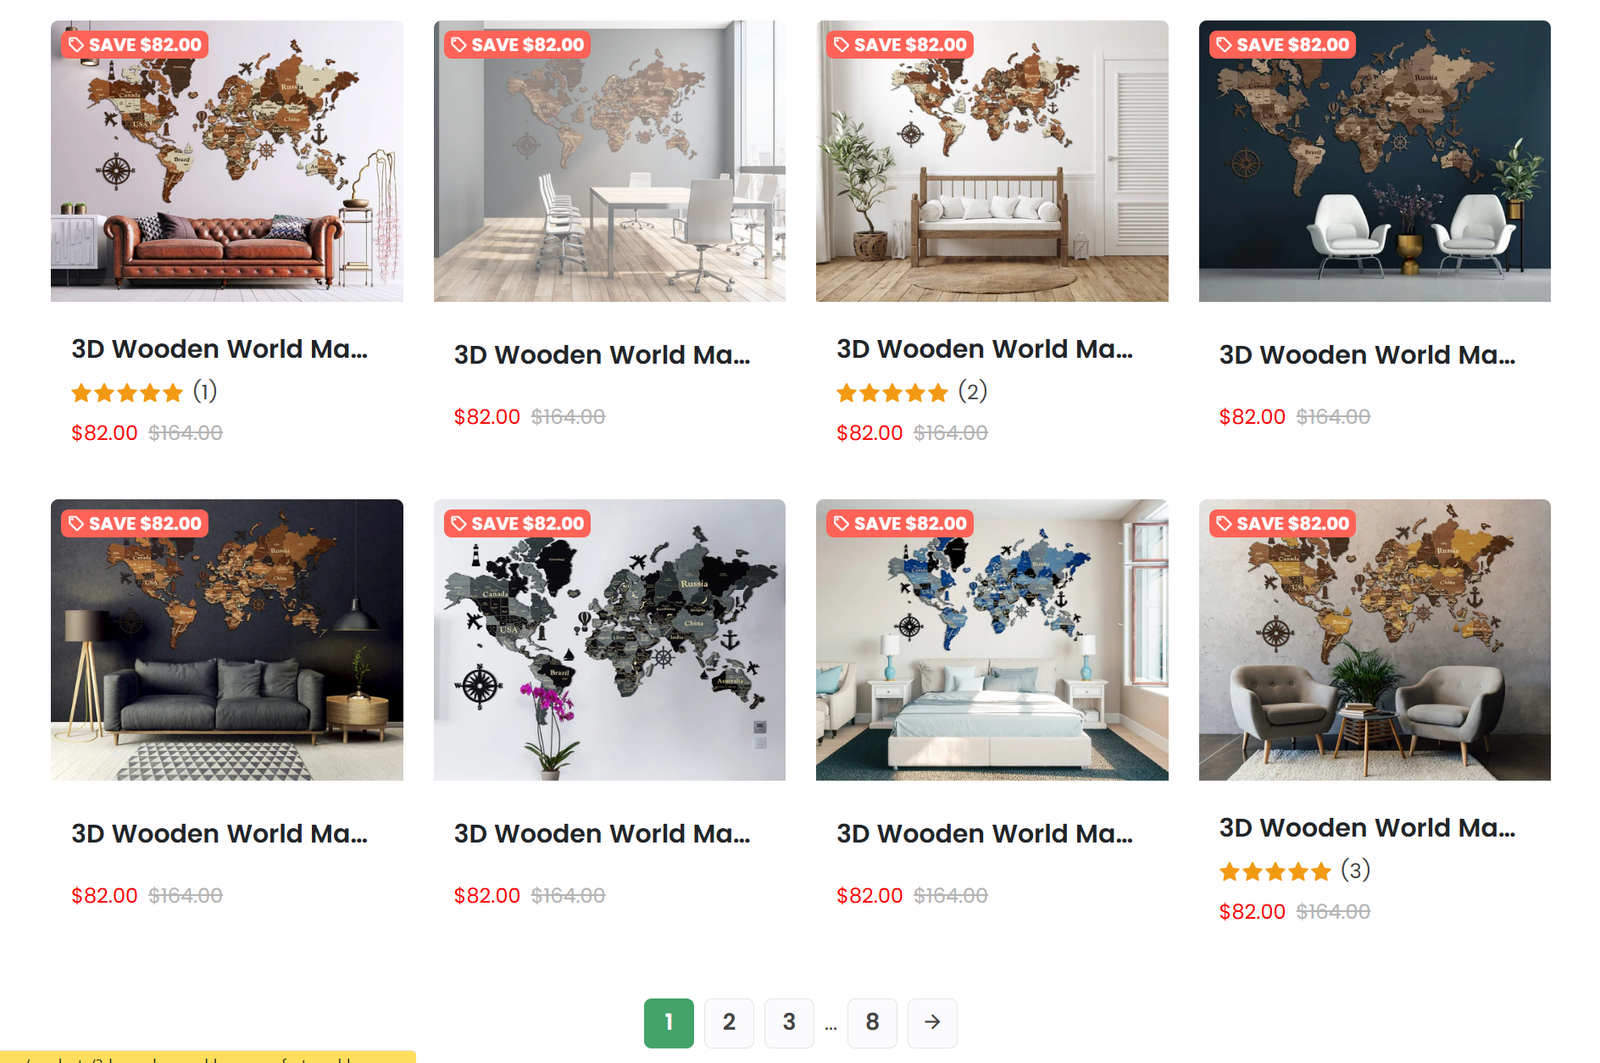Open the map above brown leather sofa image

click(x=227, y=161)
